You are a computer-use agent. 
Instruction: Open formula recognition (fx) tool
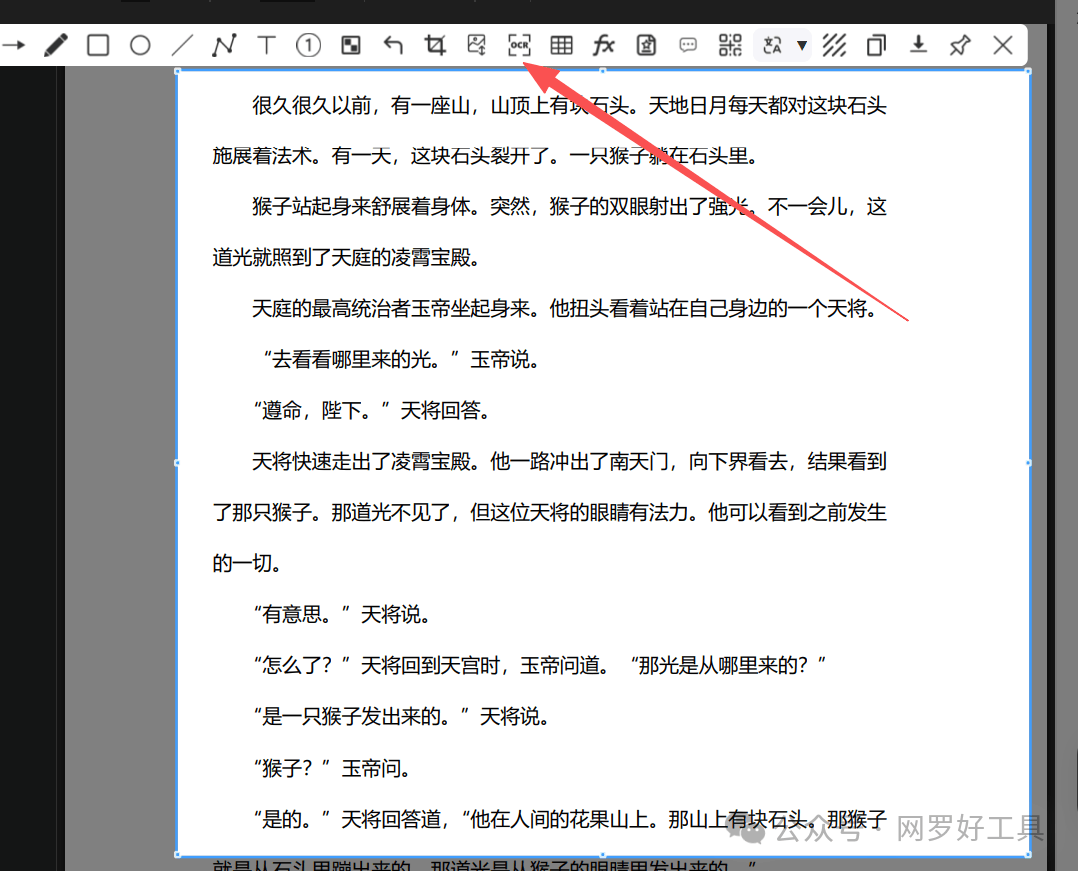point(604,45)
